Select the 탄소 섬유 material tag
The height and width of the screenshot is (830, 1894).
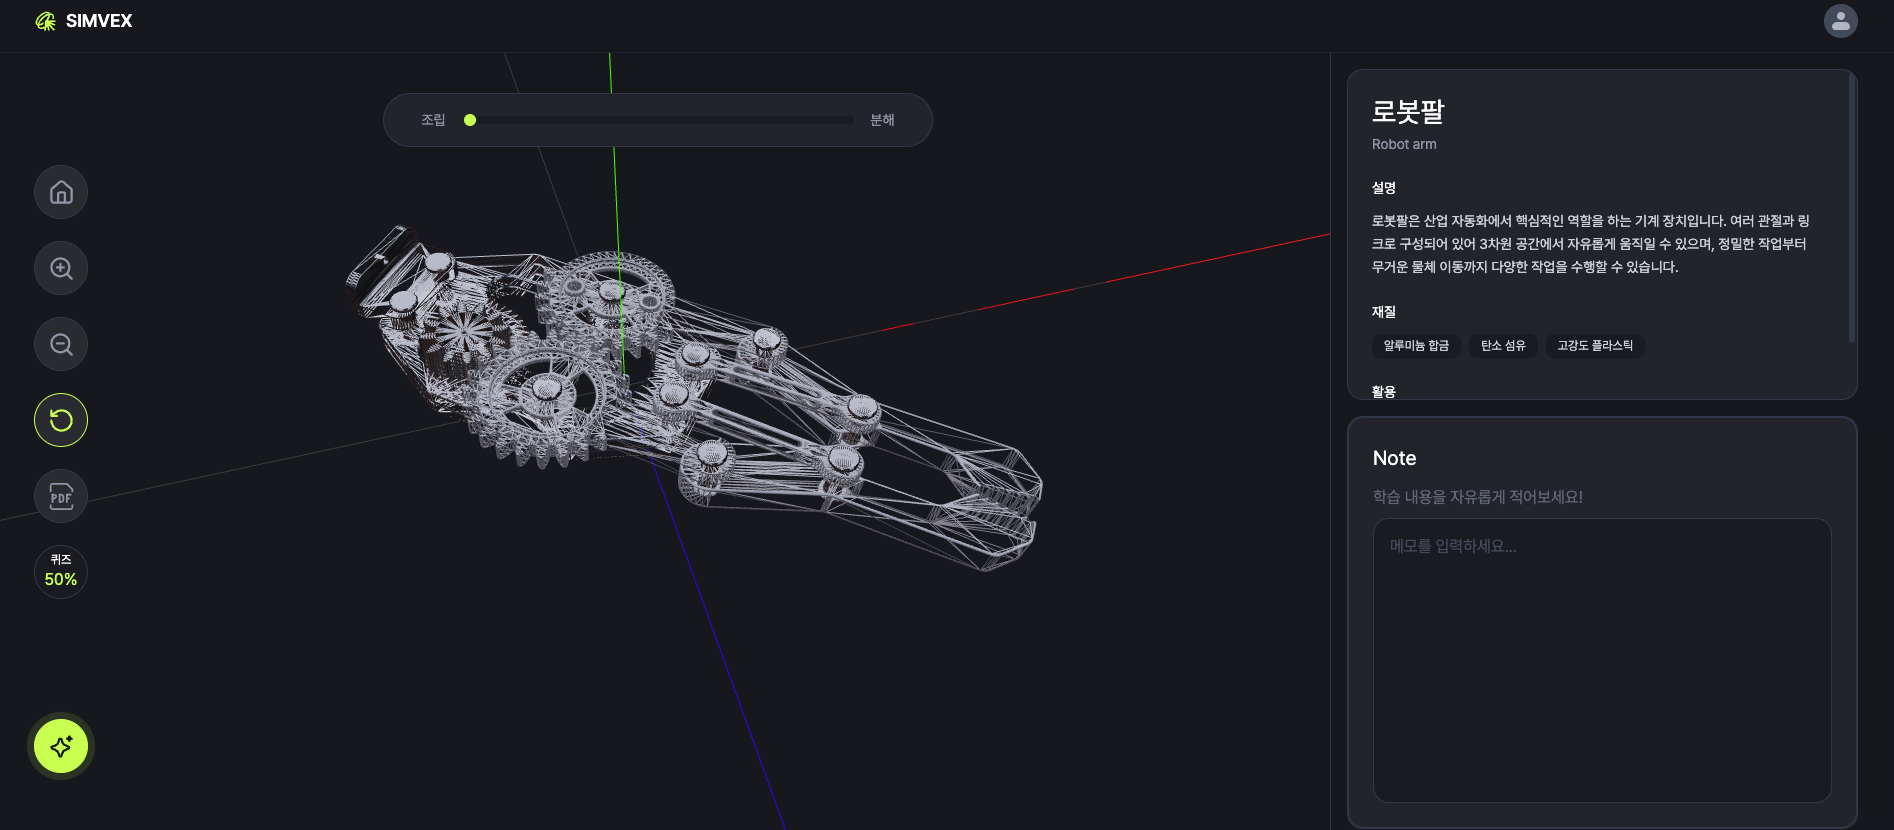[x=1503, y=346]
